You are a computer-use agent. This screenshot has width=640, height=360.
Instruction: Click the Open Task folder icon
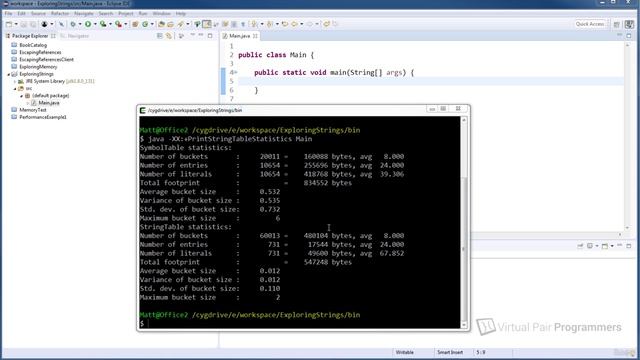point(170,24)
